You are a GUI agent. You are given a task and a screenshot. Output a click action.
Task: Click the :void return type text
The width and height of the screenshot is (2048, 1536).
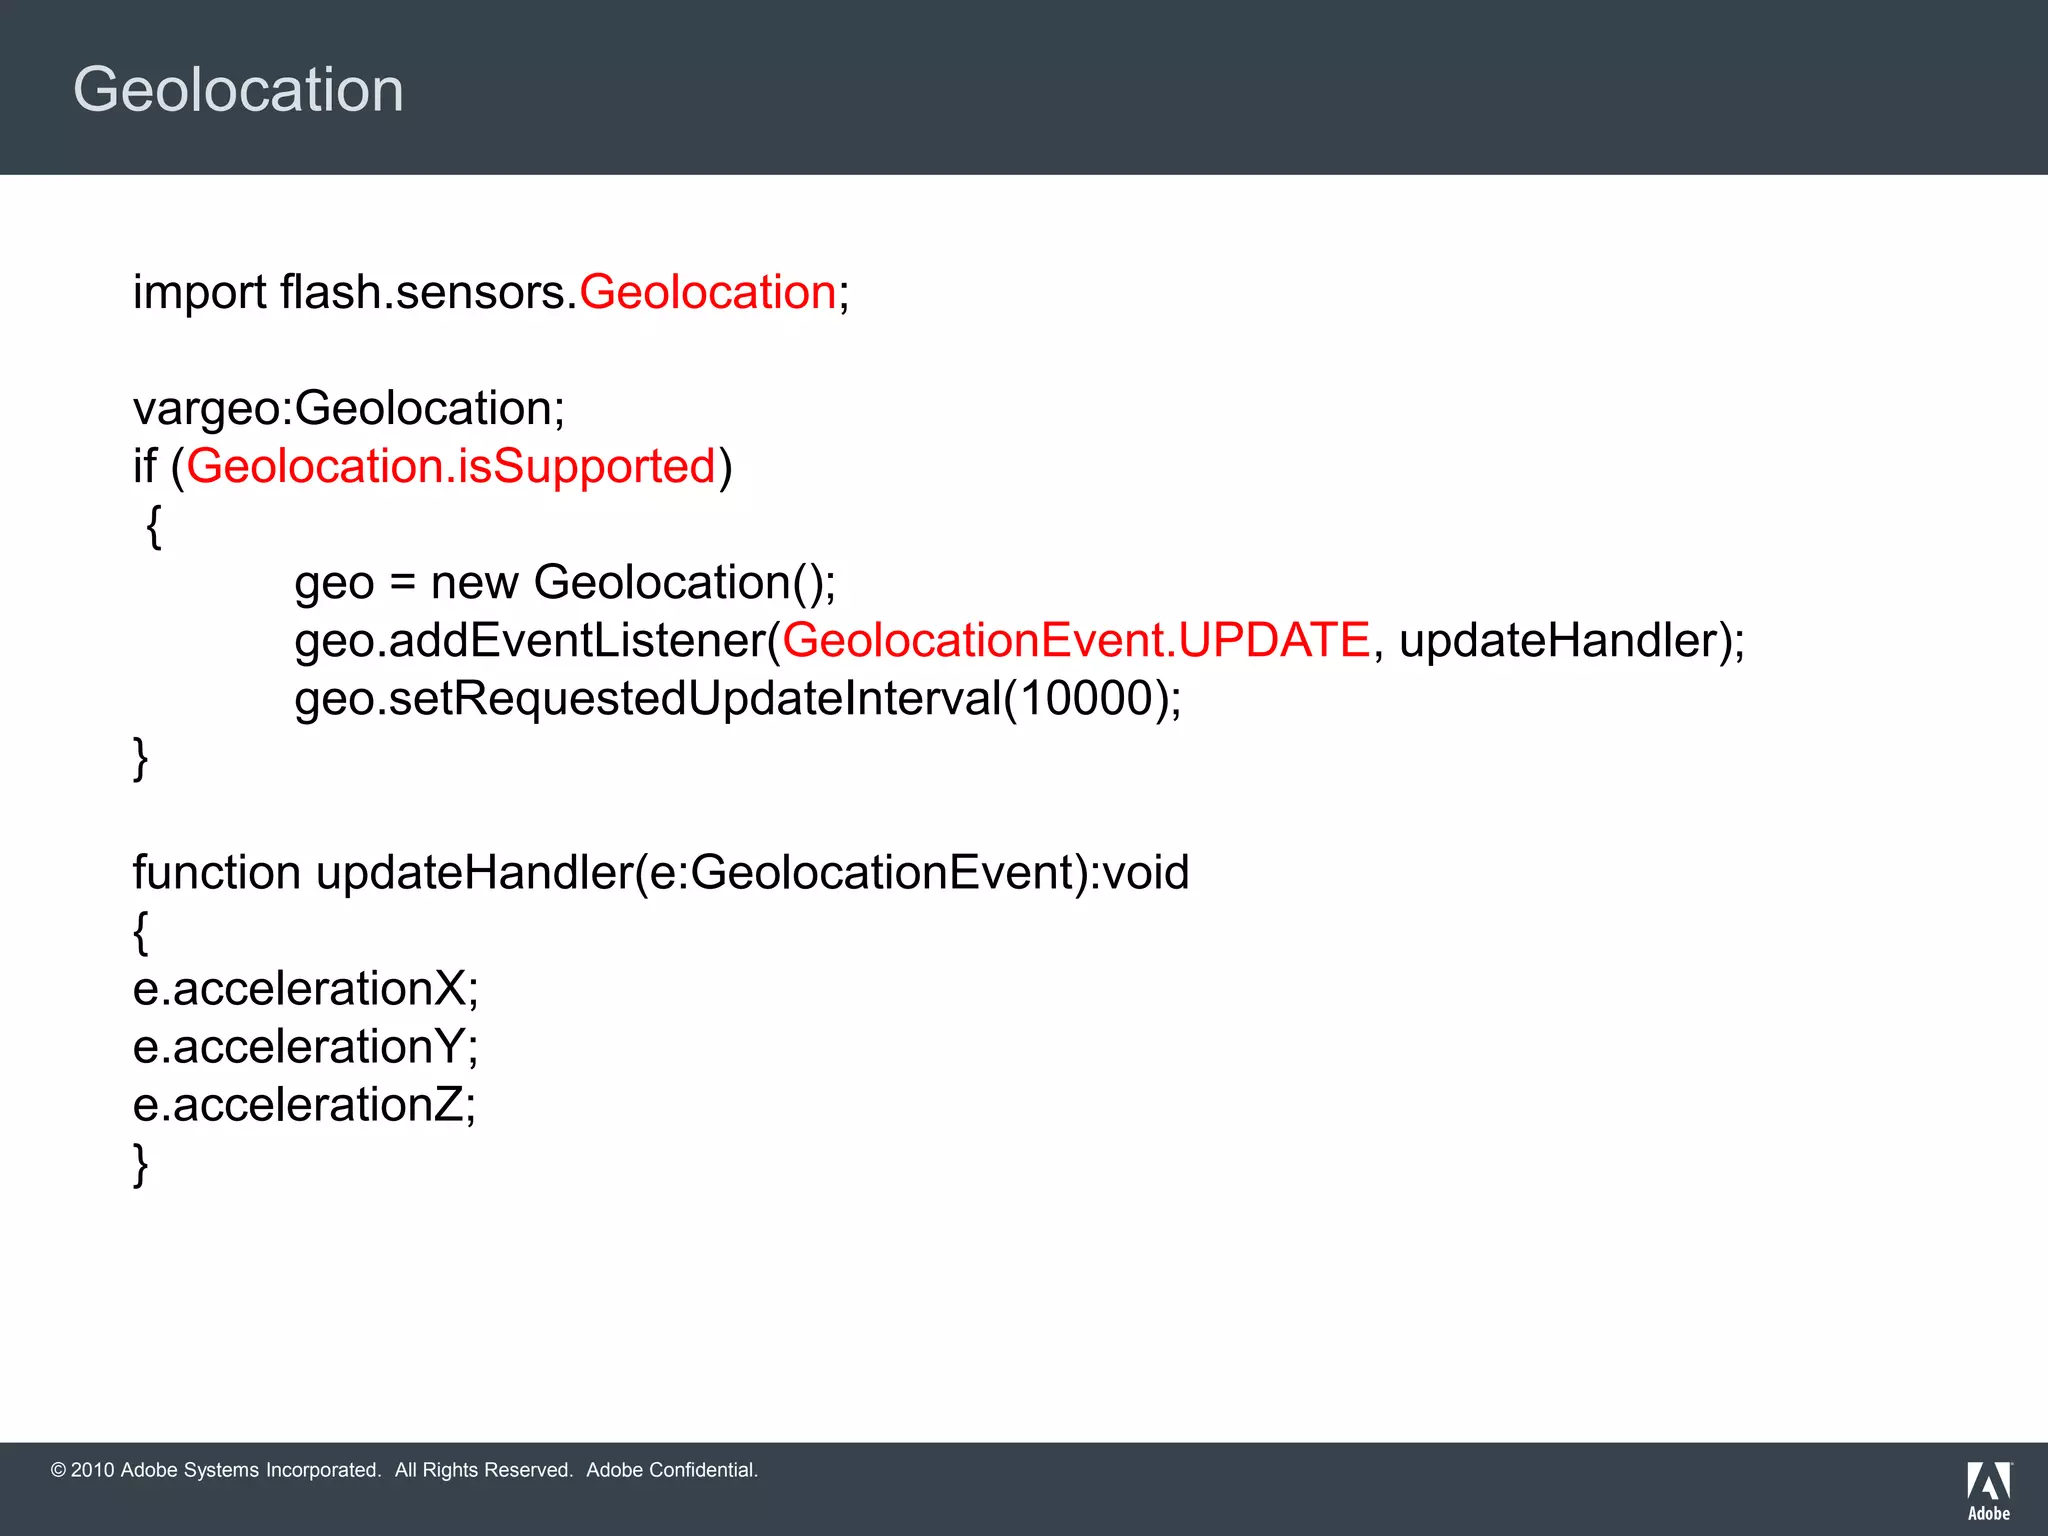pyautogui.click(x=1142, y=872)
